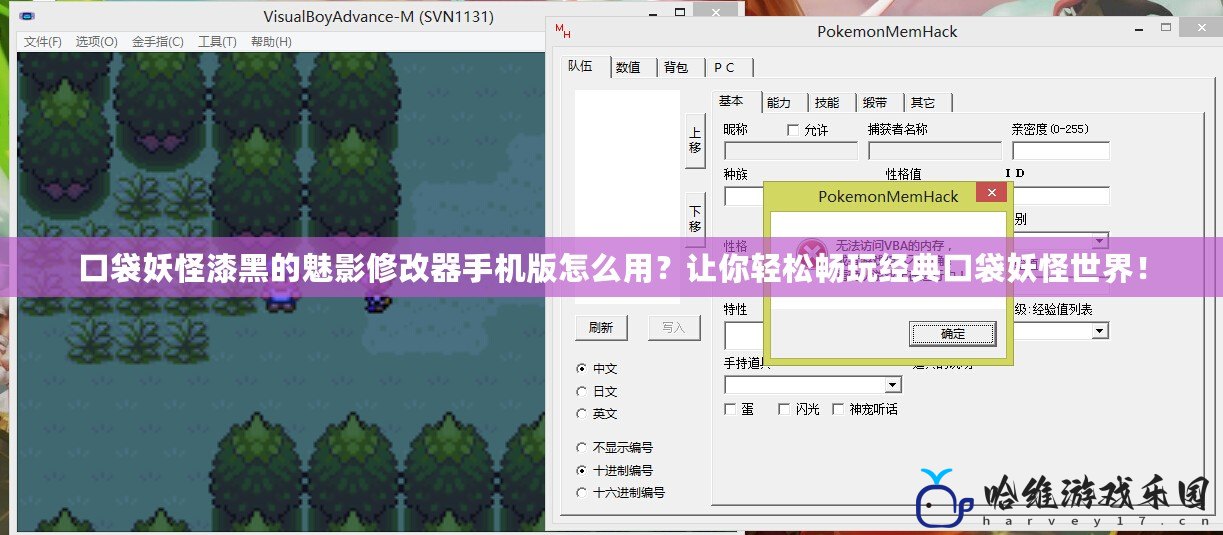1223x535 pixels.
Task: Click the 昵称 nickname input field
Action: [791, 151]
